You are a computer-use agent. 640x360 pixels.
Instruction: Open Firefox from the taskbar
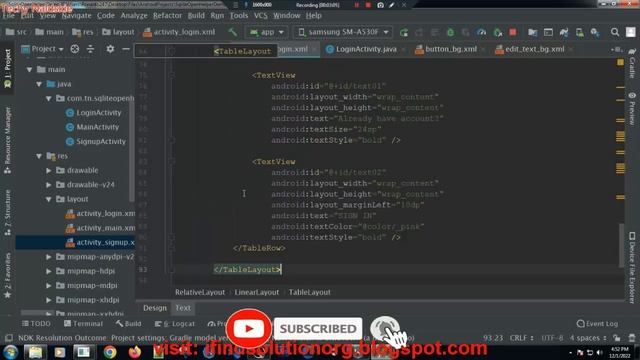click(x=135, y=352)
